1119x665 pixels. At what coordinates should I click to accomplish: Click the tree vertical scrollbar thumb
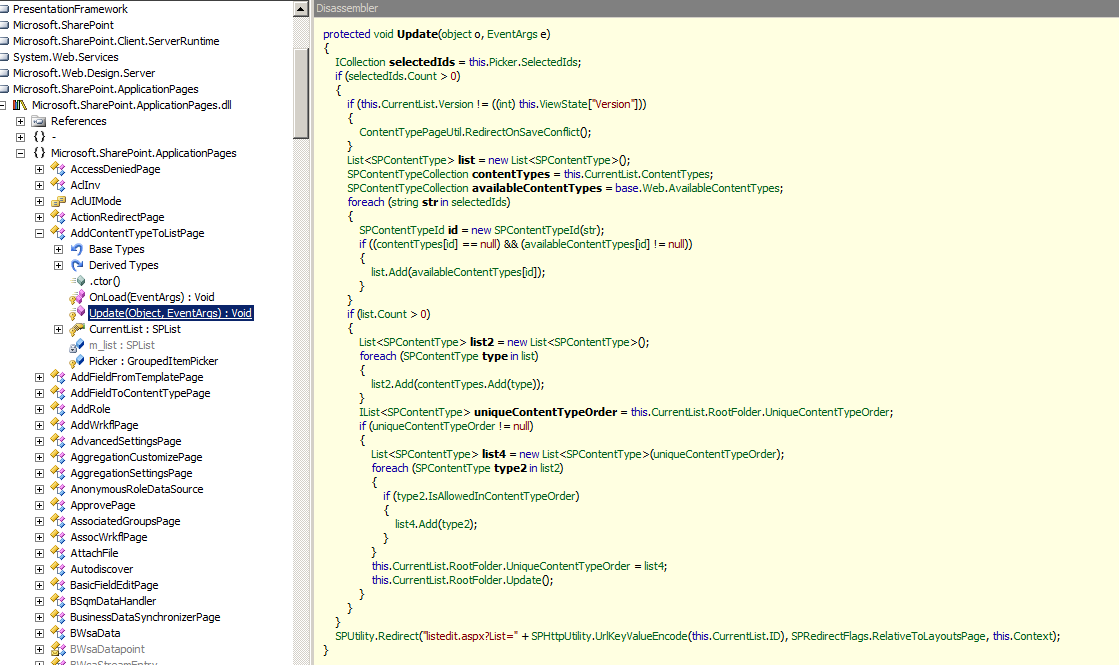pyautogui.click(x=301, y=91)
